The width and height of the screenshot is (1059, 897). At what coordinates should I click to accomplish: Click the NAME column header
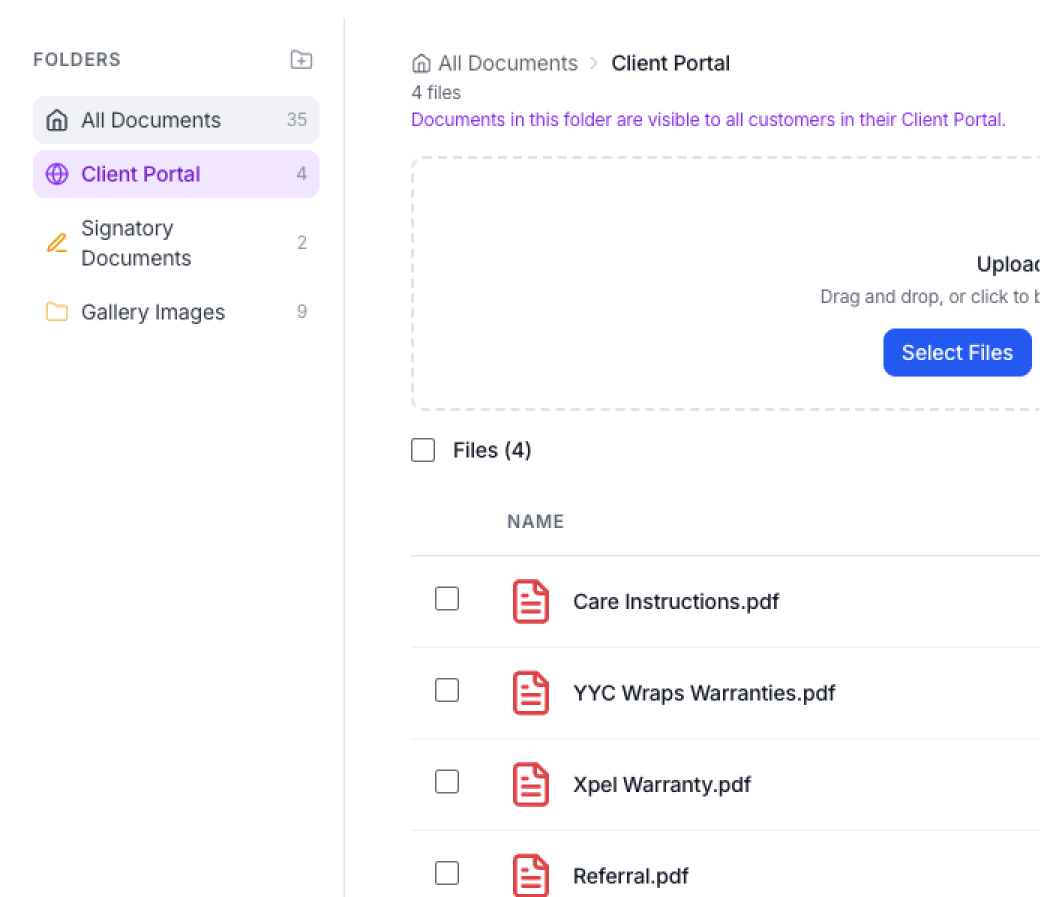pyautogui.click(x=536, y=521)
